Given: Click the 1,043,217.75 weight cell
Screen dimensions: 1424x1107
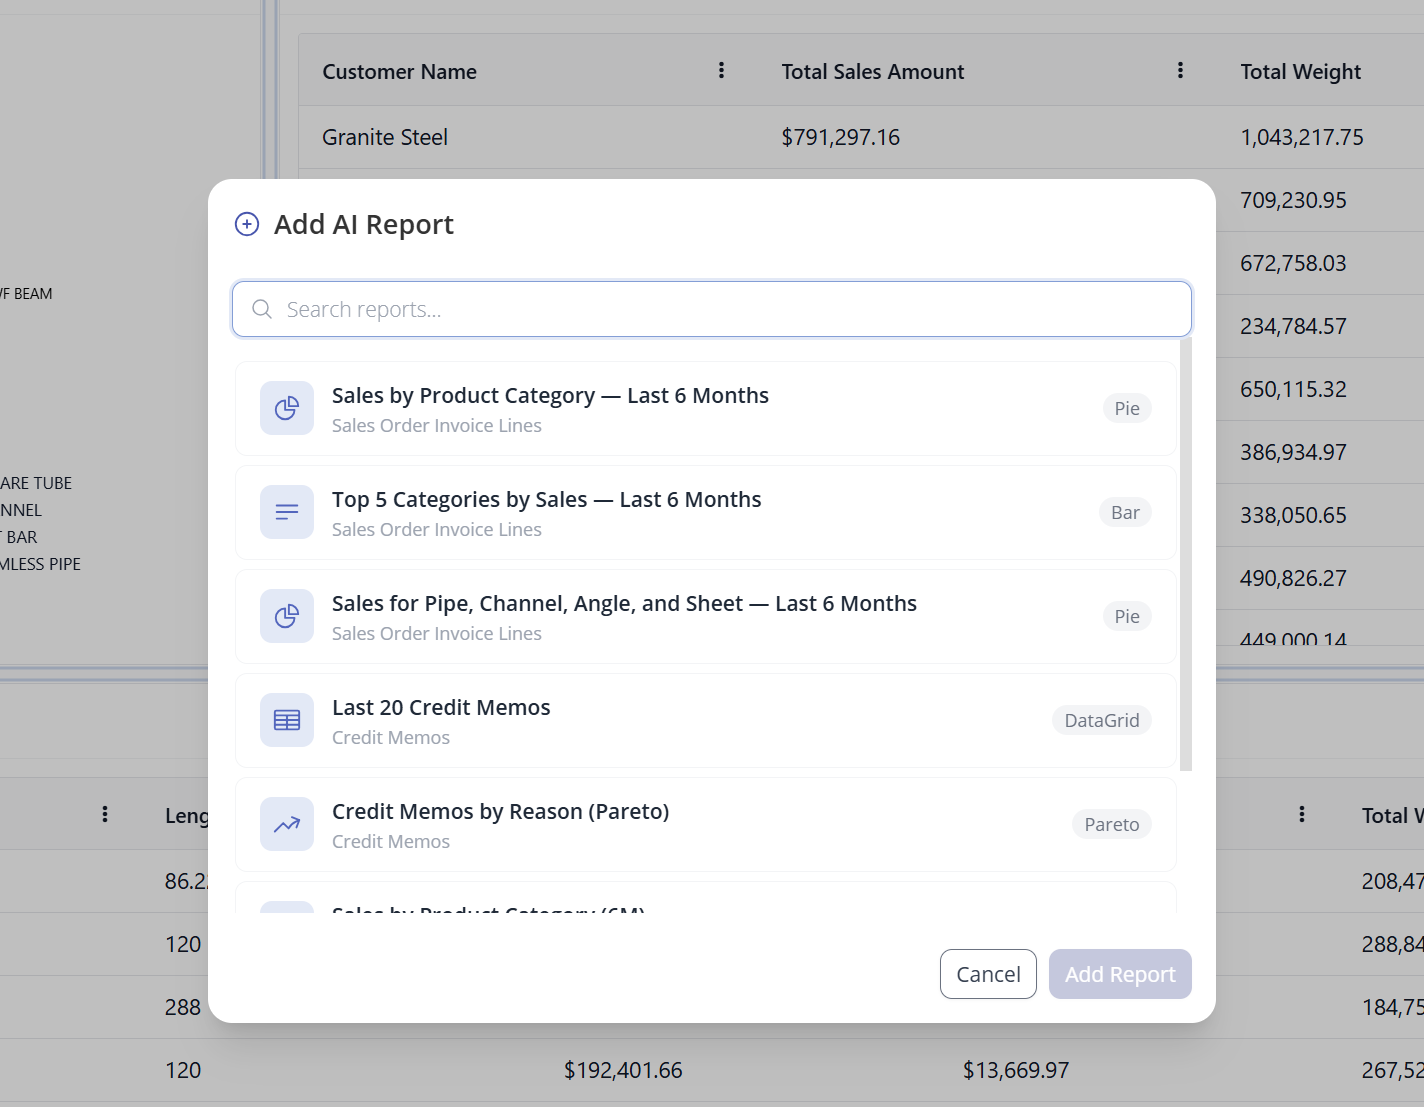Looking at the screenshot, I should click(1302, 137).
